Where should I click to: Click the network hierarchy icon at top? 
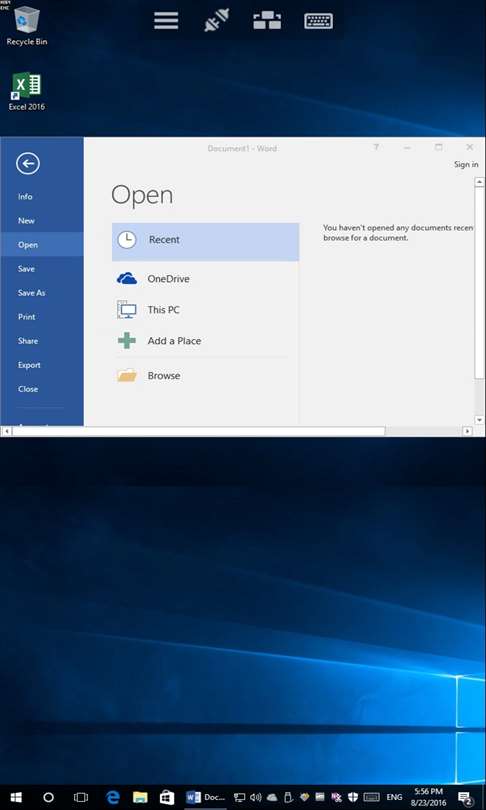coord(267,21)
